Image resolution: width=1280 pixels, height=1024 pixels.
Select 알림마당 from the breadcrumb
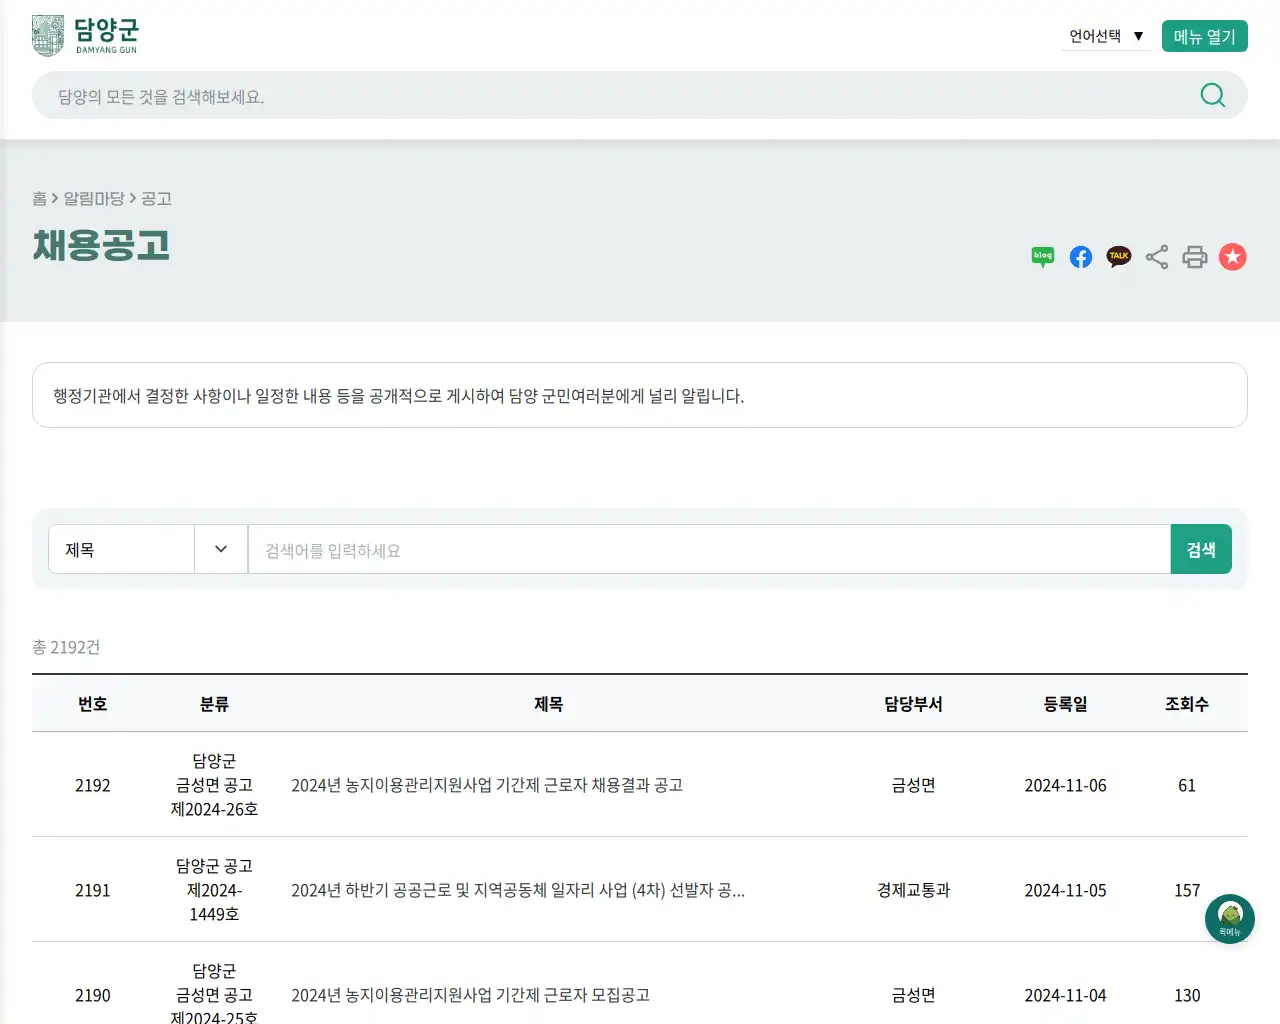pos(95,198)
